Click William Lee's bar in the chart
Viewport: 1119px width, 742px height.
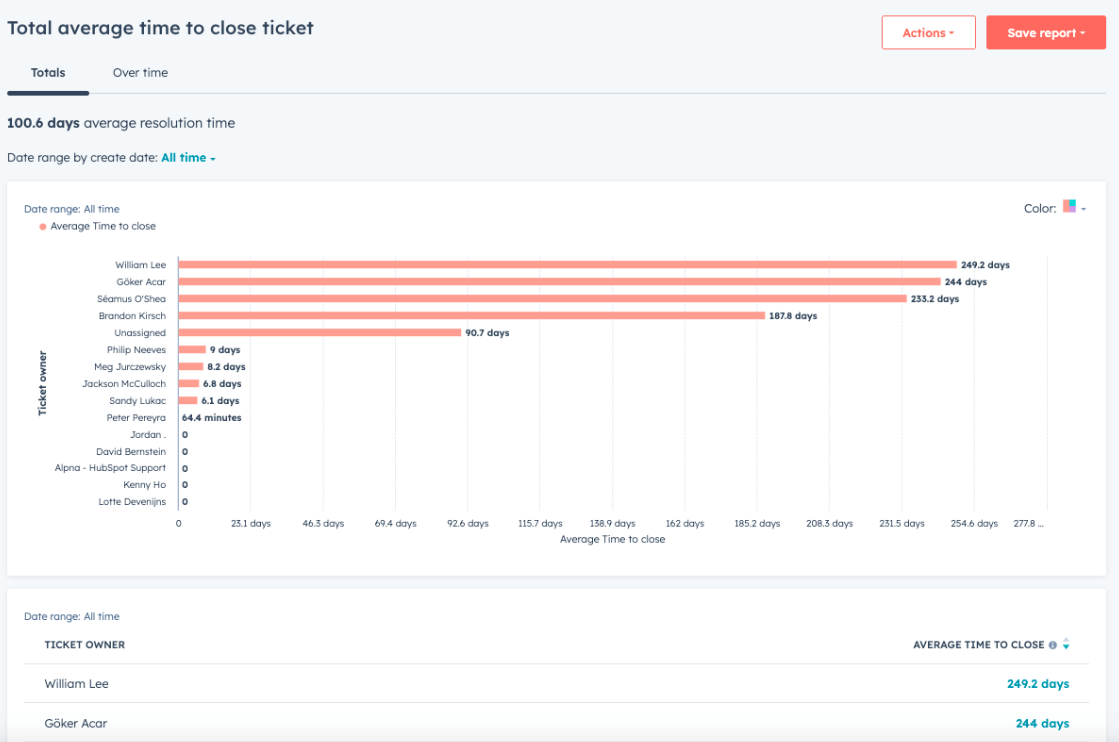567,265
